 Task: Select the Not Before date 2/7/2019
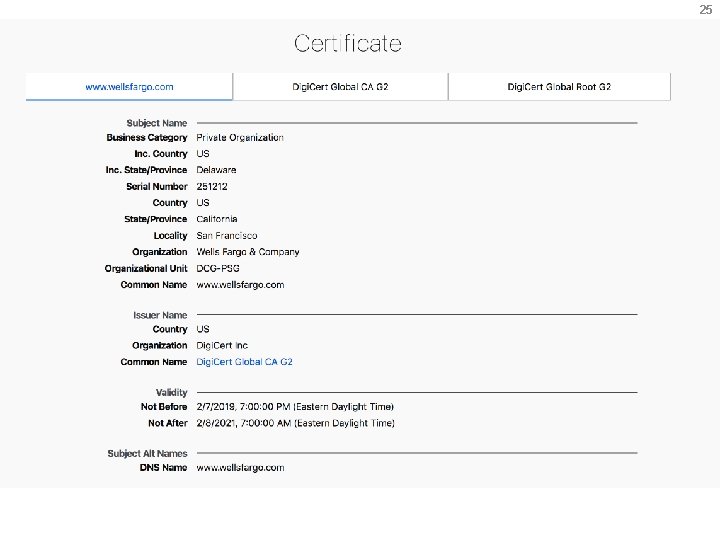point(295,407)
